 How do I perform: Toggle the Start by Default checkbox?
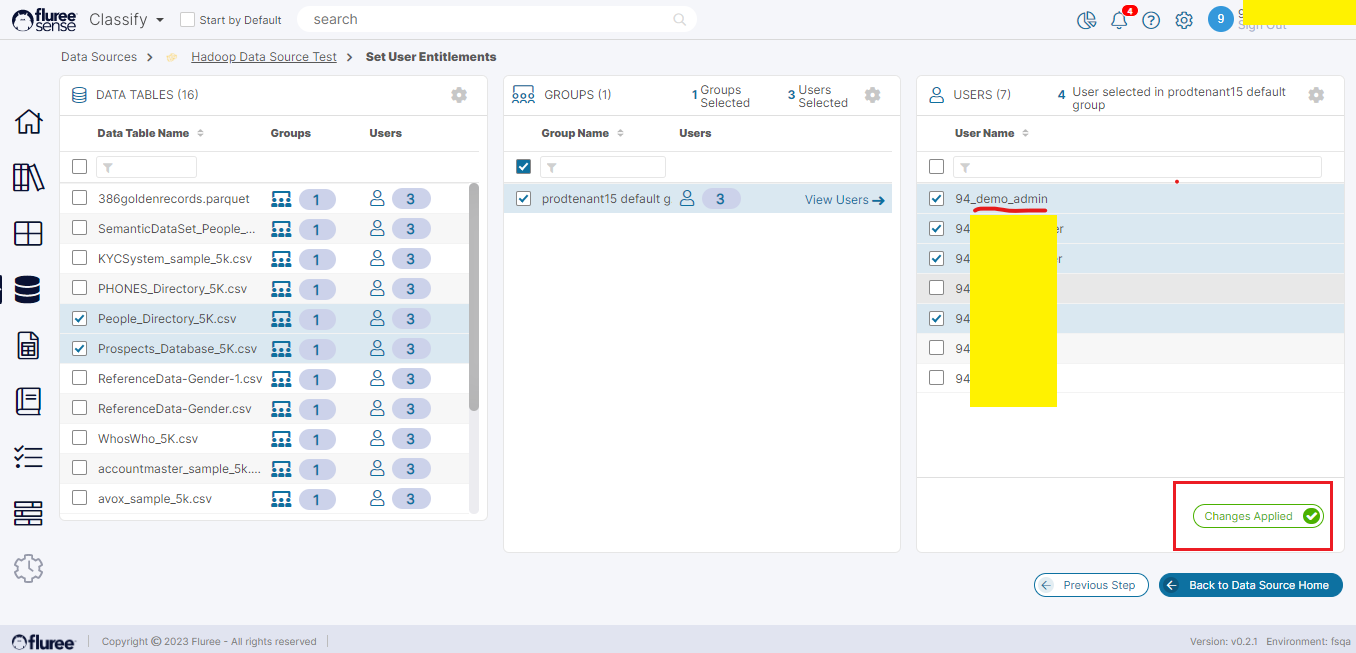[187, 20]
